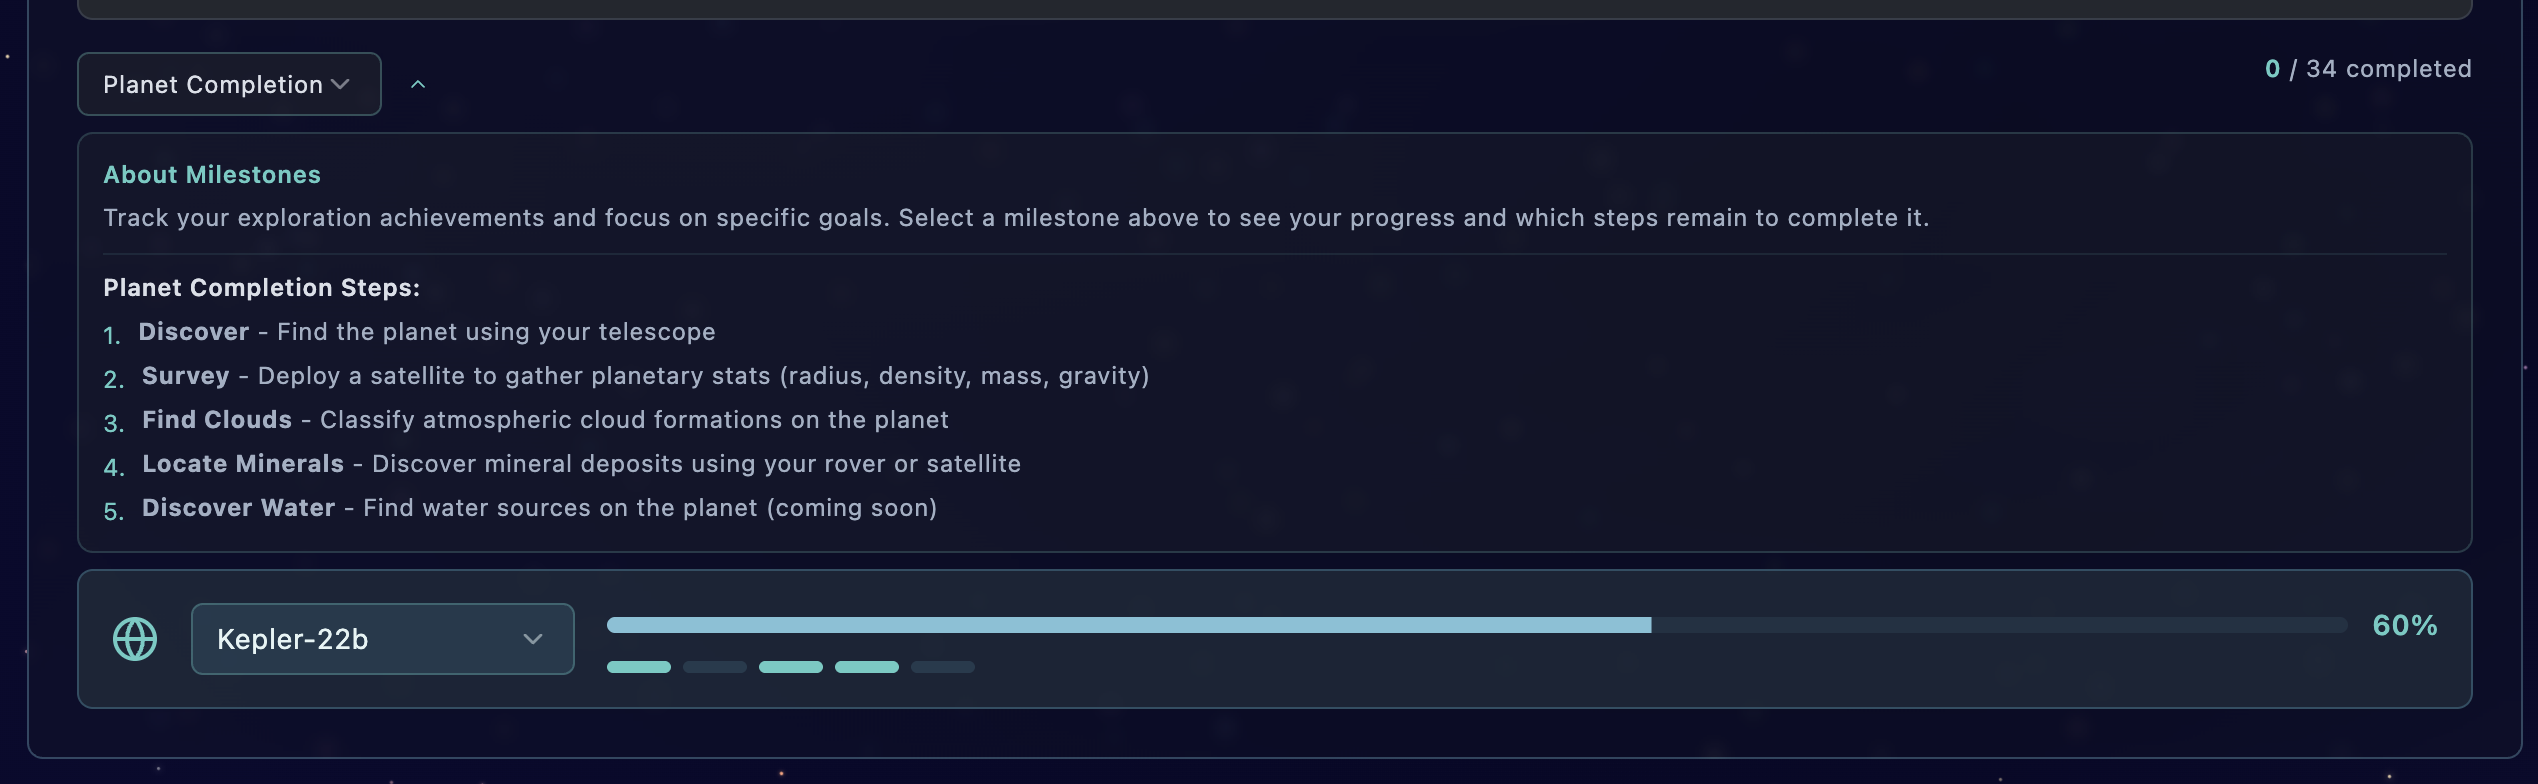Click the fourth step indicator pill
This screenshot has height=784, width=2538.
(x=866, y=667)
